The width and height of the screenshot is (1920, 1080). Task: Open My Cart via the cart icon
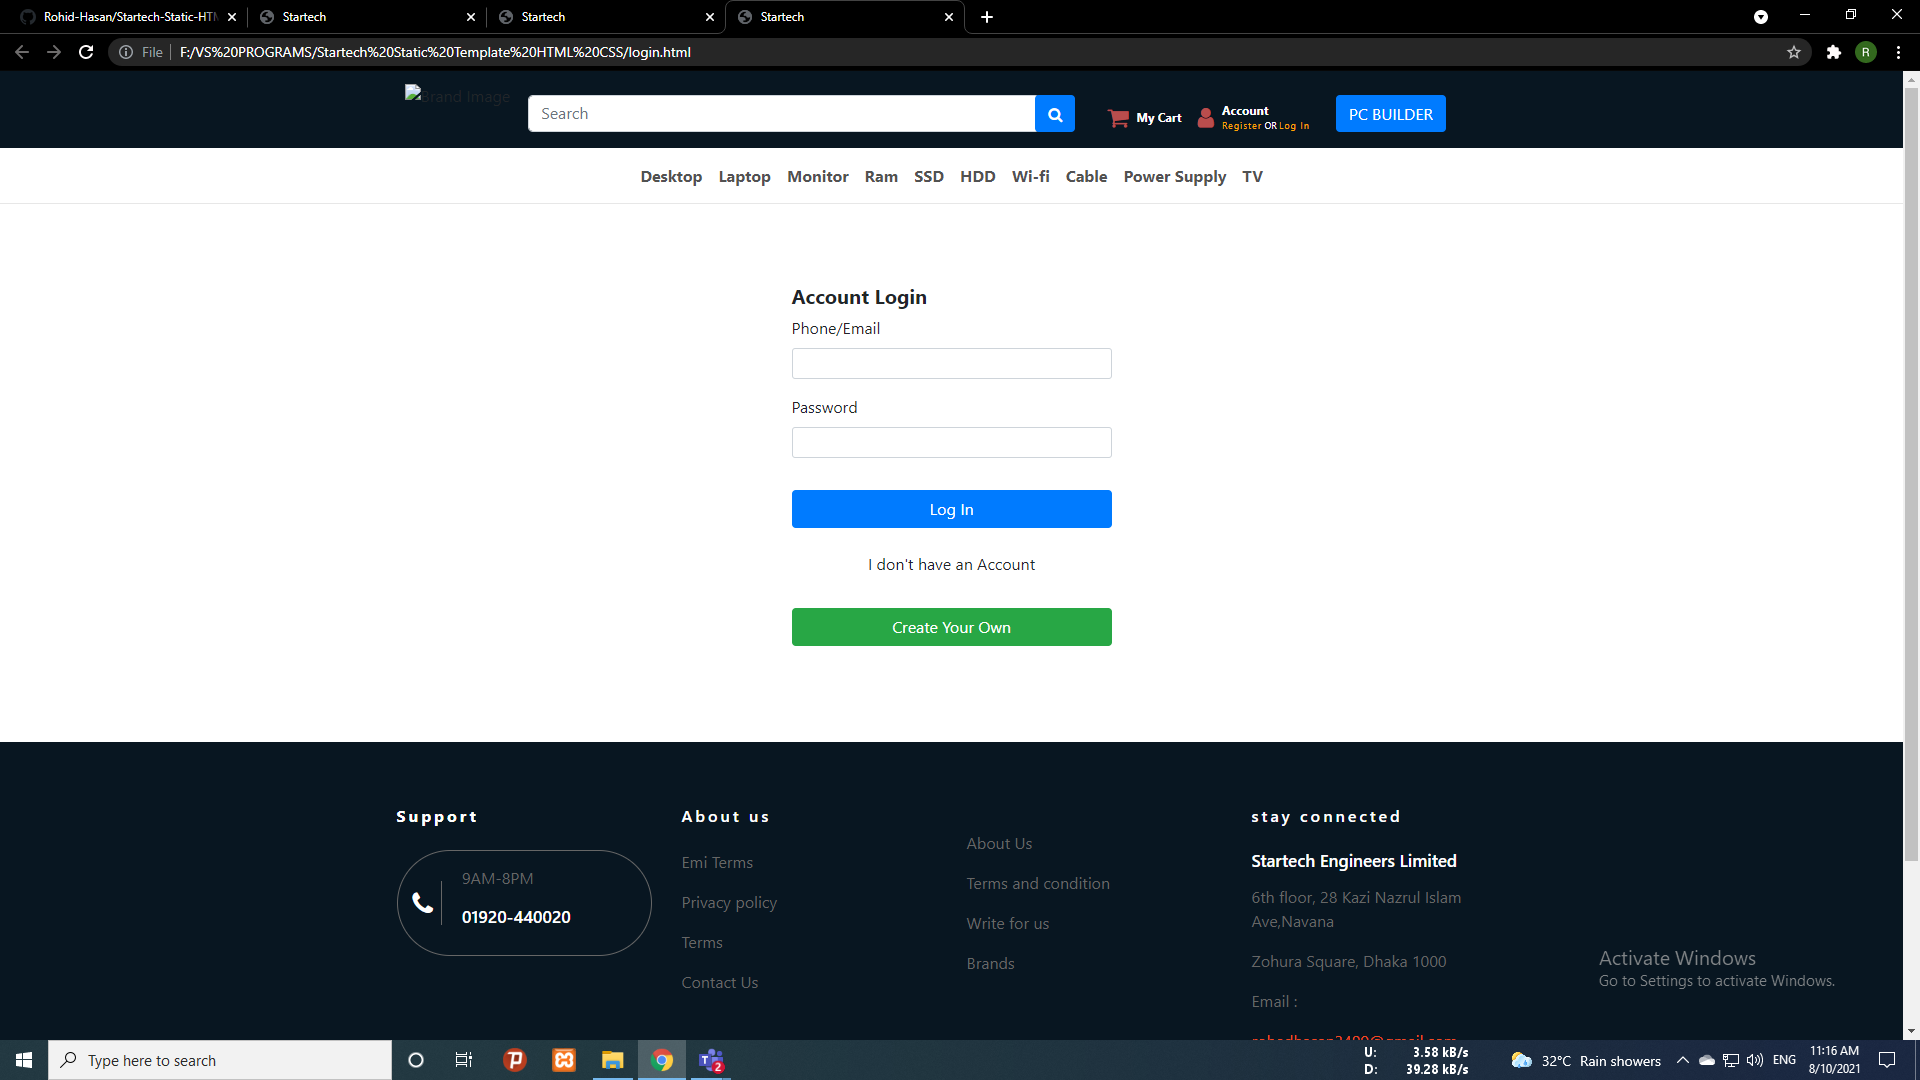click(x=1119, y=117)
